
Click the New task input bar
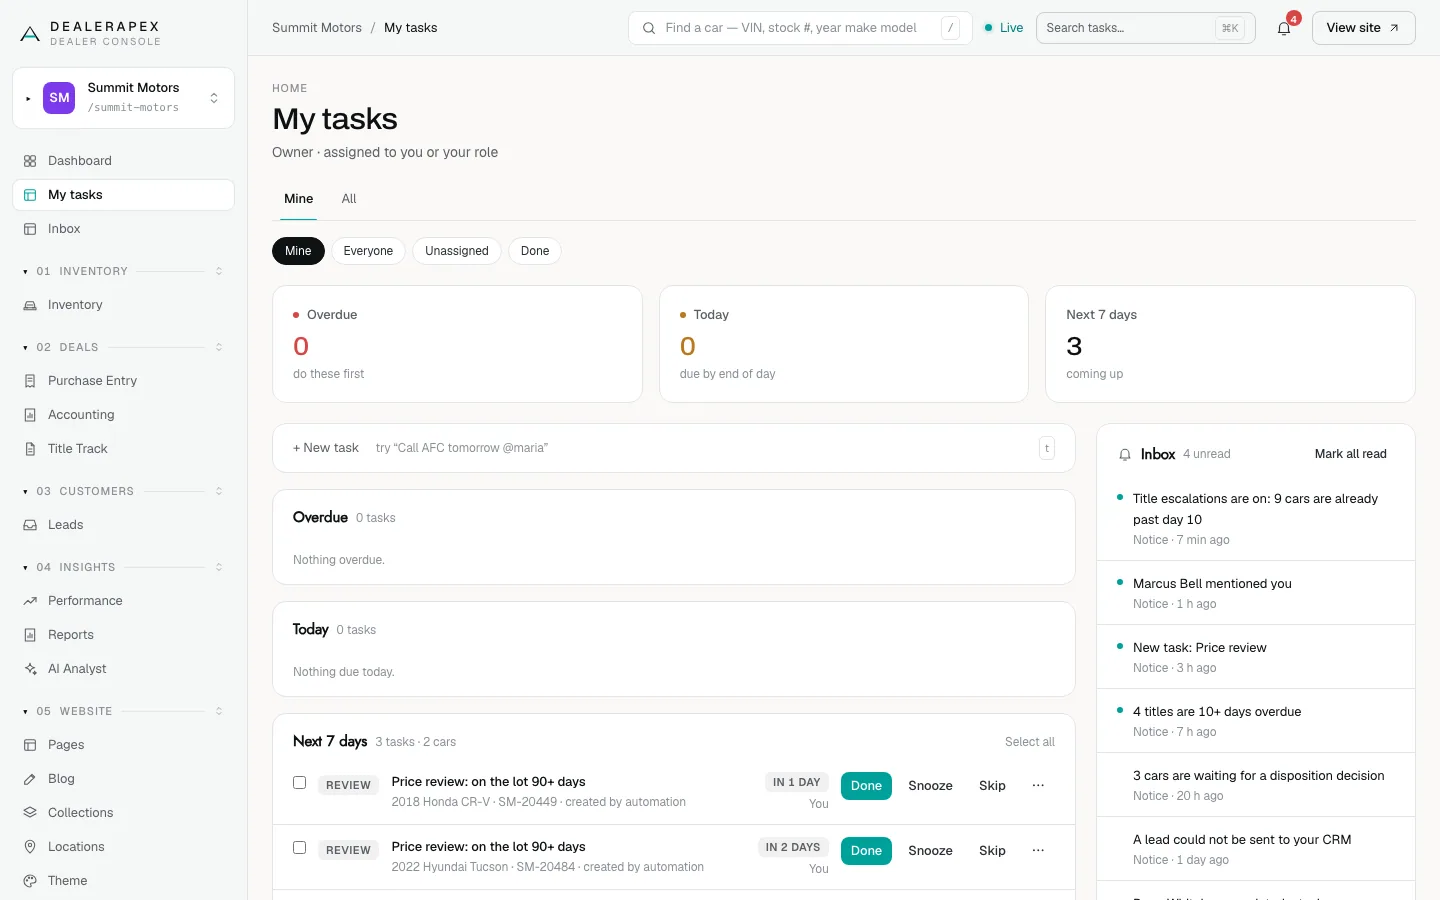point(674,448)
